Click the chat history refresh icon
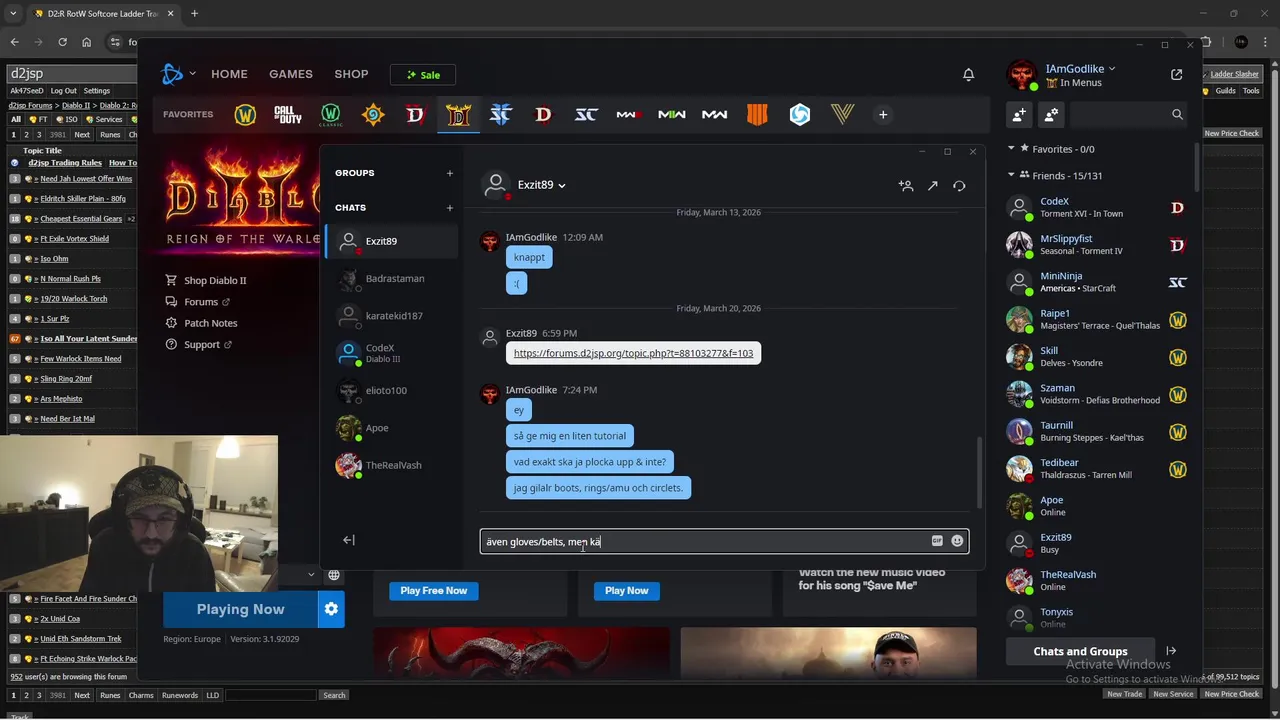The height and width of the screenshot is (720, 1280). [959, 185]
